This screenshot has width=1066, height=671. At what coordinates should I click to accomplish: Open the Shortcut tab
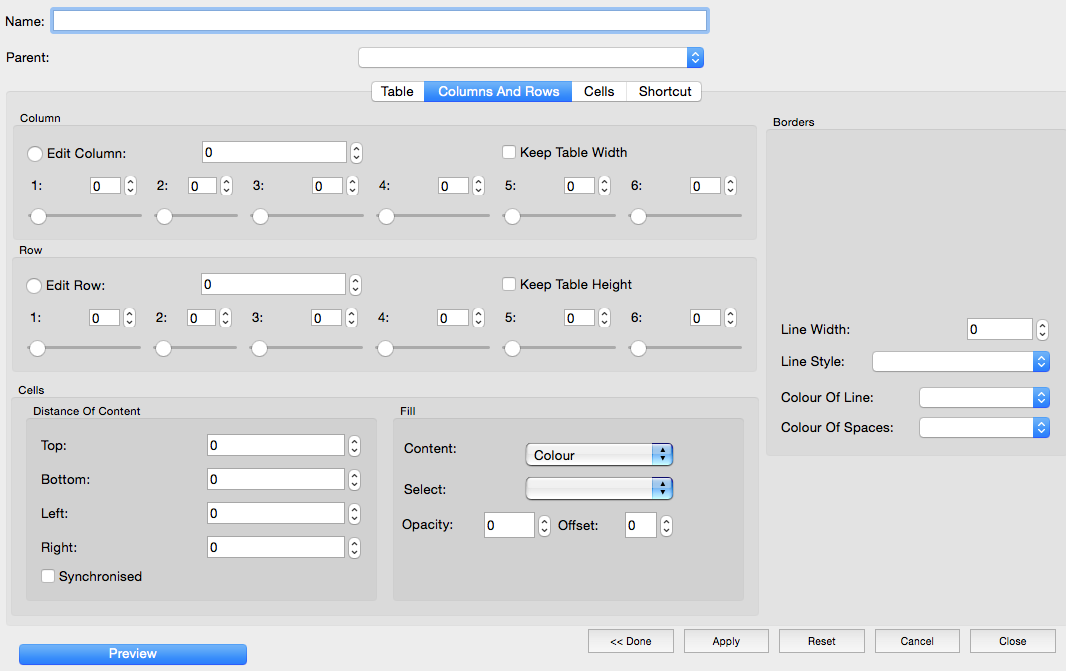click(665, 91)
